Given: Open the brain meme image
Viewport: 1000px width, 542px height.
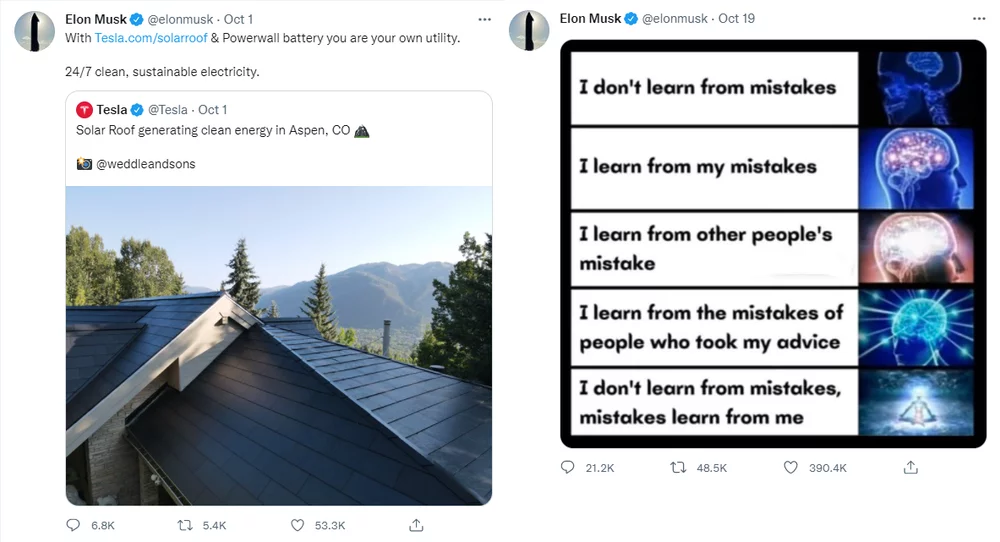Looking at the screenshot, I should [773, 243].
